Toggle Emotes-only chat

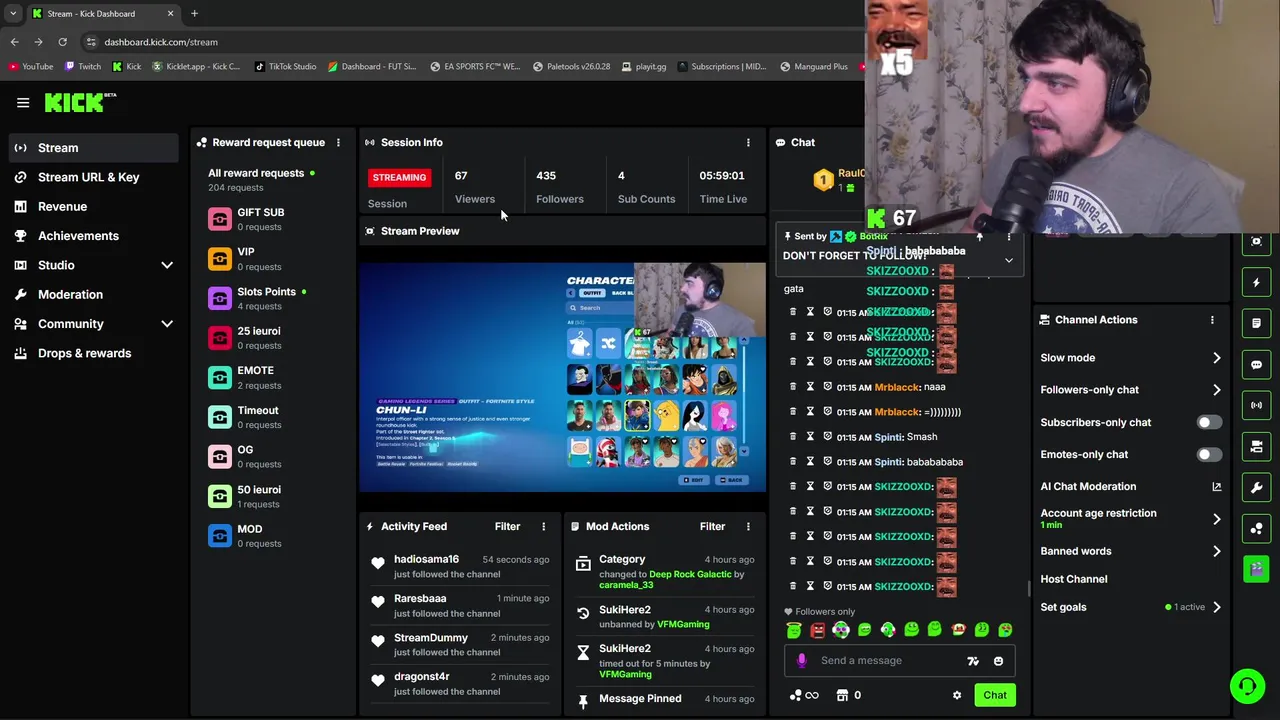coord(1209,454)
